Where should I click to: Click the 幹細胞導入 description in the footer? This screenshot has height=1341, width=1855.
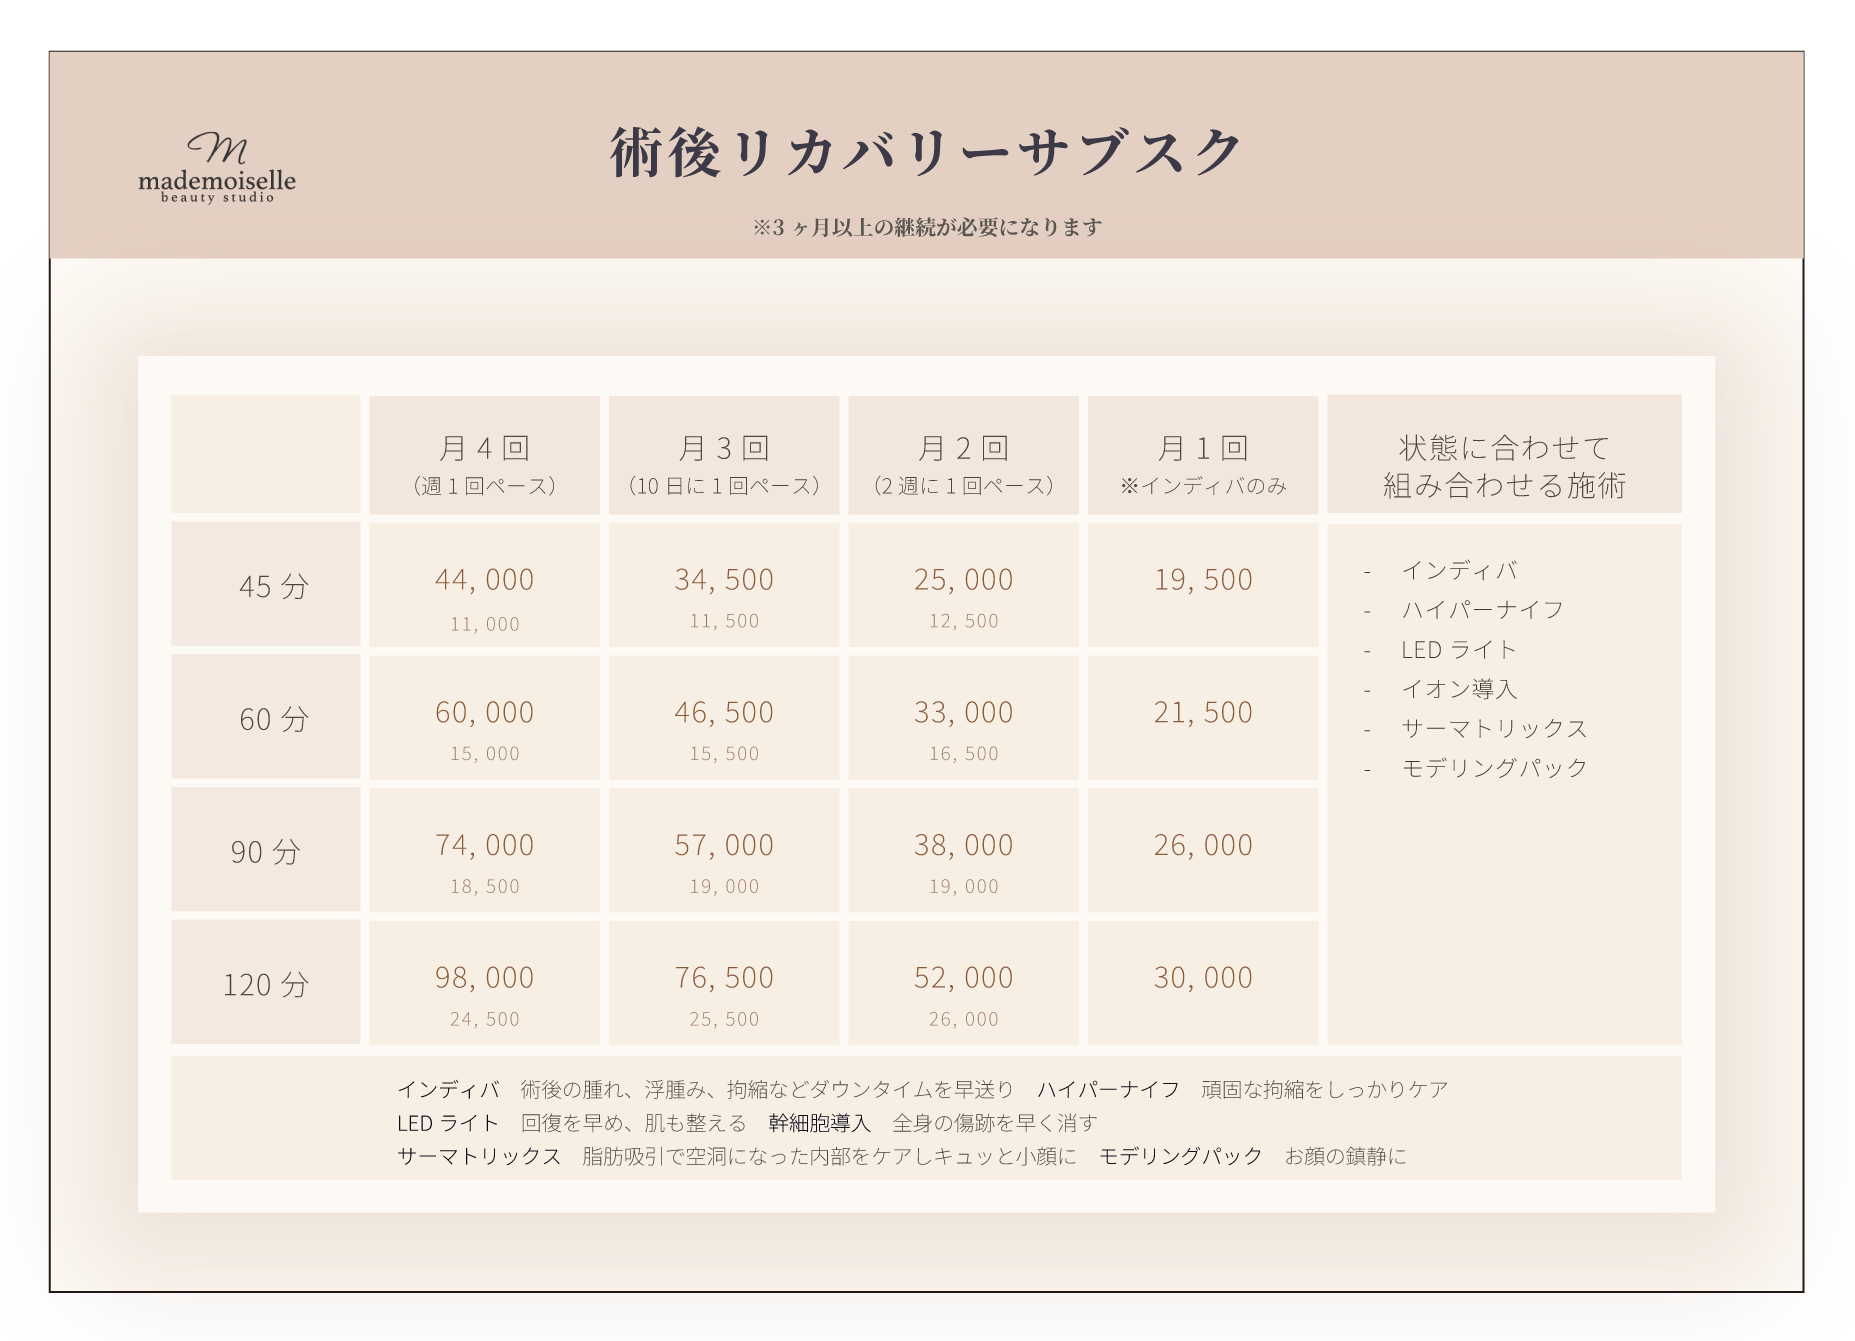pyautogui.click(x=820, y=1123)
